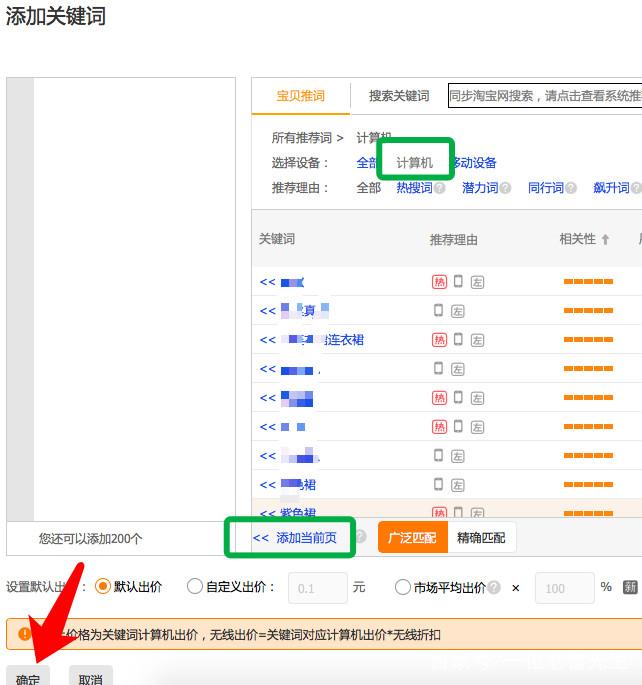Click the relevance bar in the 连衣裙 row
Viewport: 642px width, 685px height.
[x=588, y=339]
